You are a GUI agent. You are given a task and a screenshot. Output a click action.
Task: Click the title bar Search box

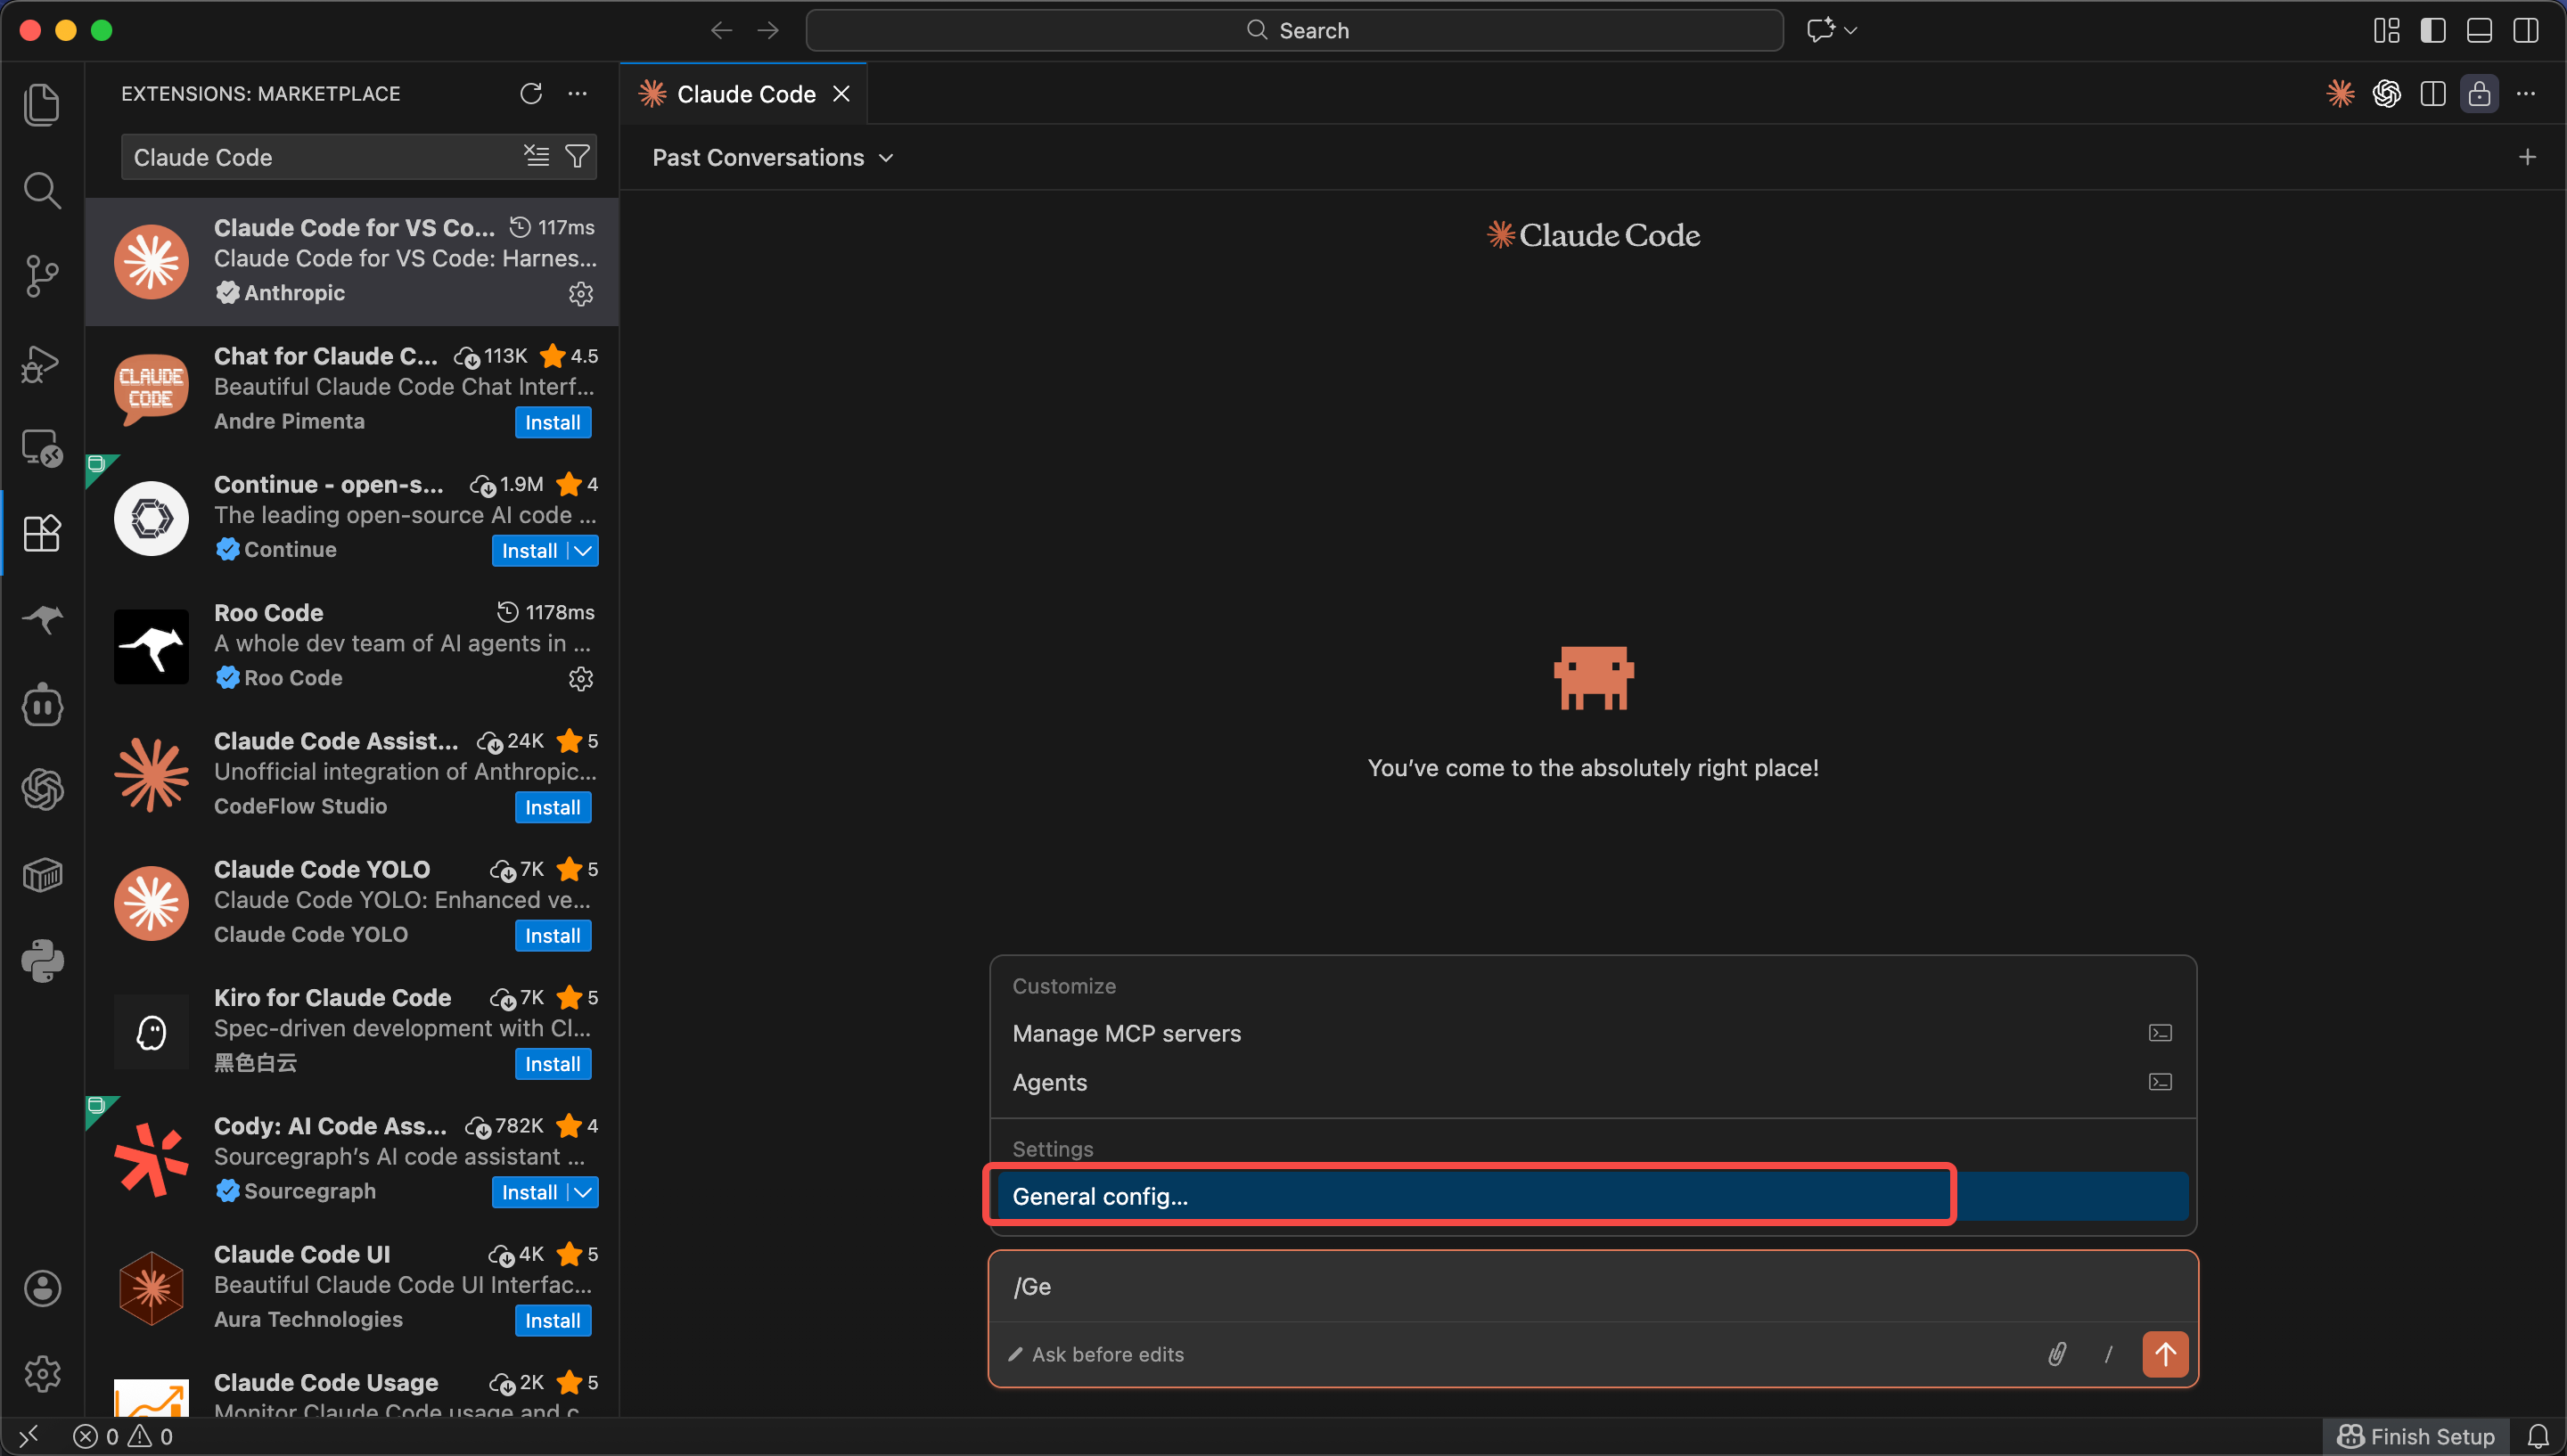click(1294, 30)
